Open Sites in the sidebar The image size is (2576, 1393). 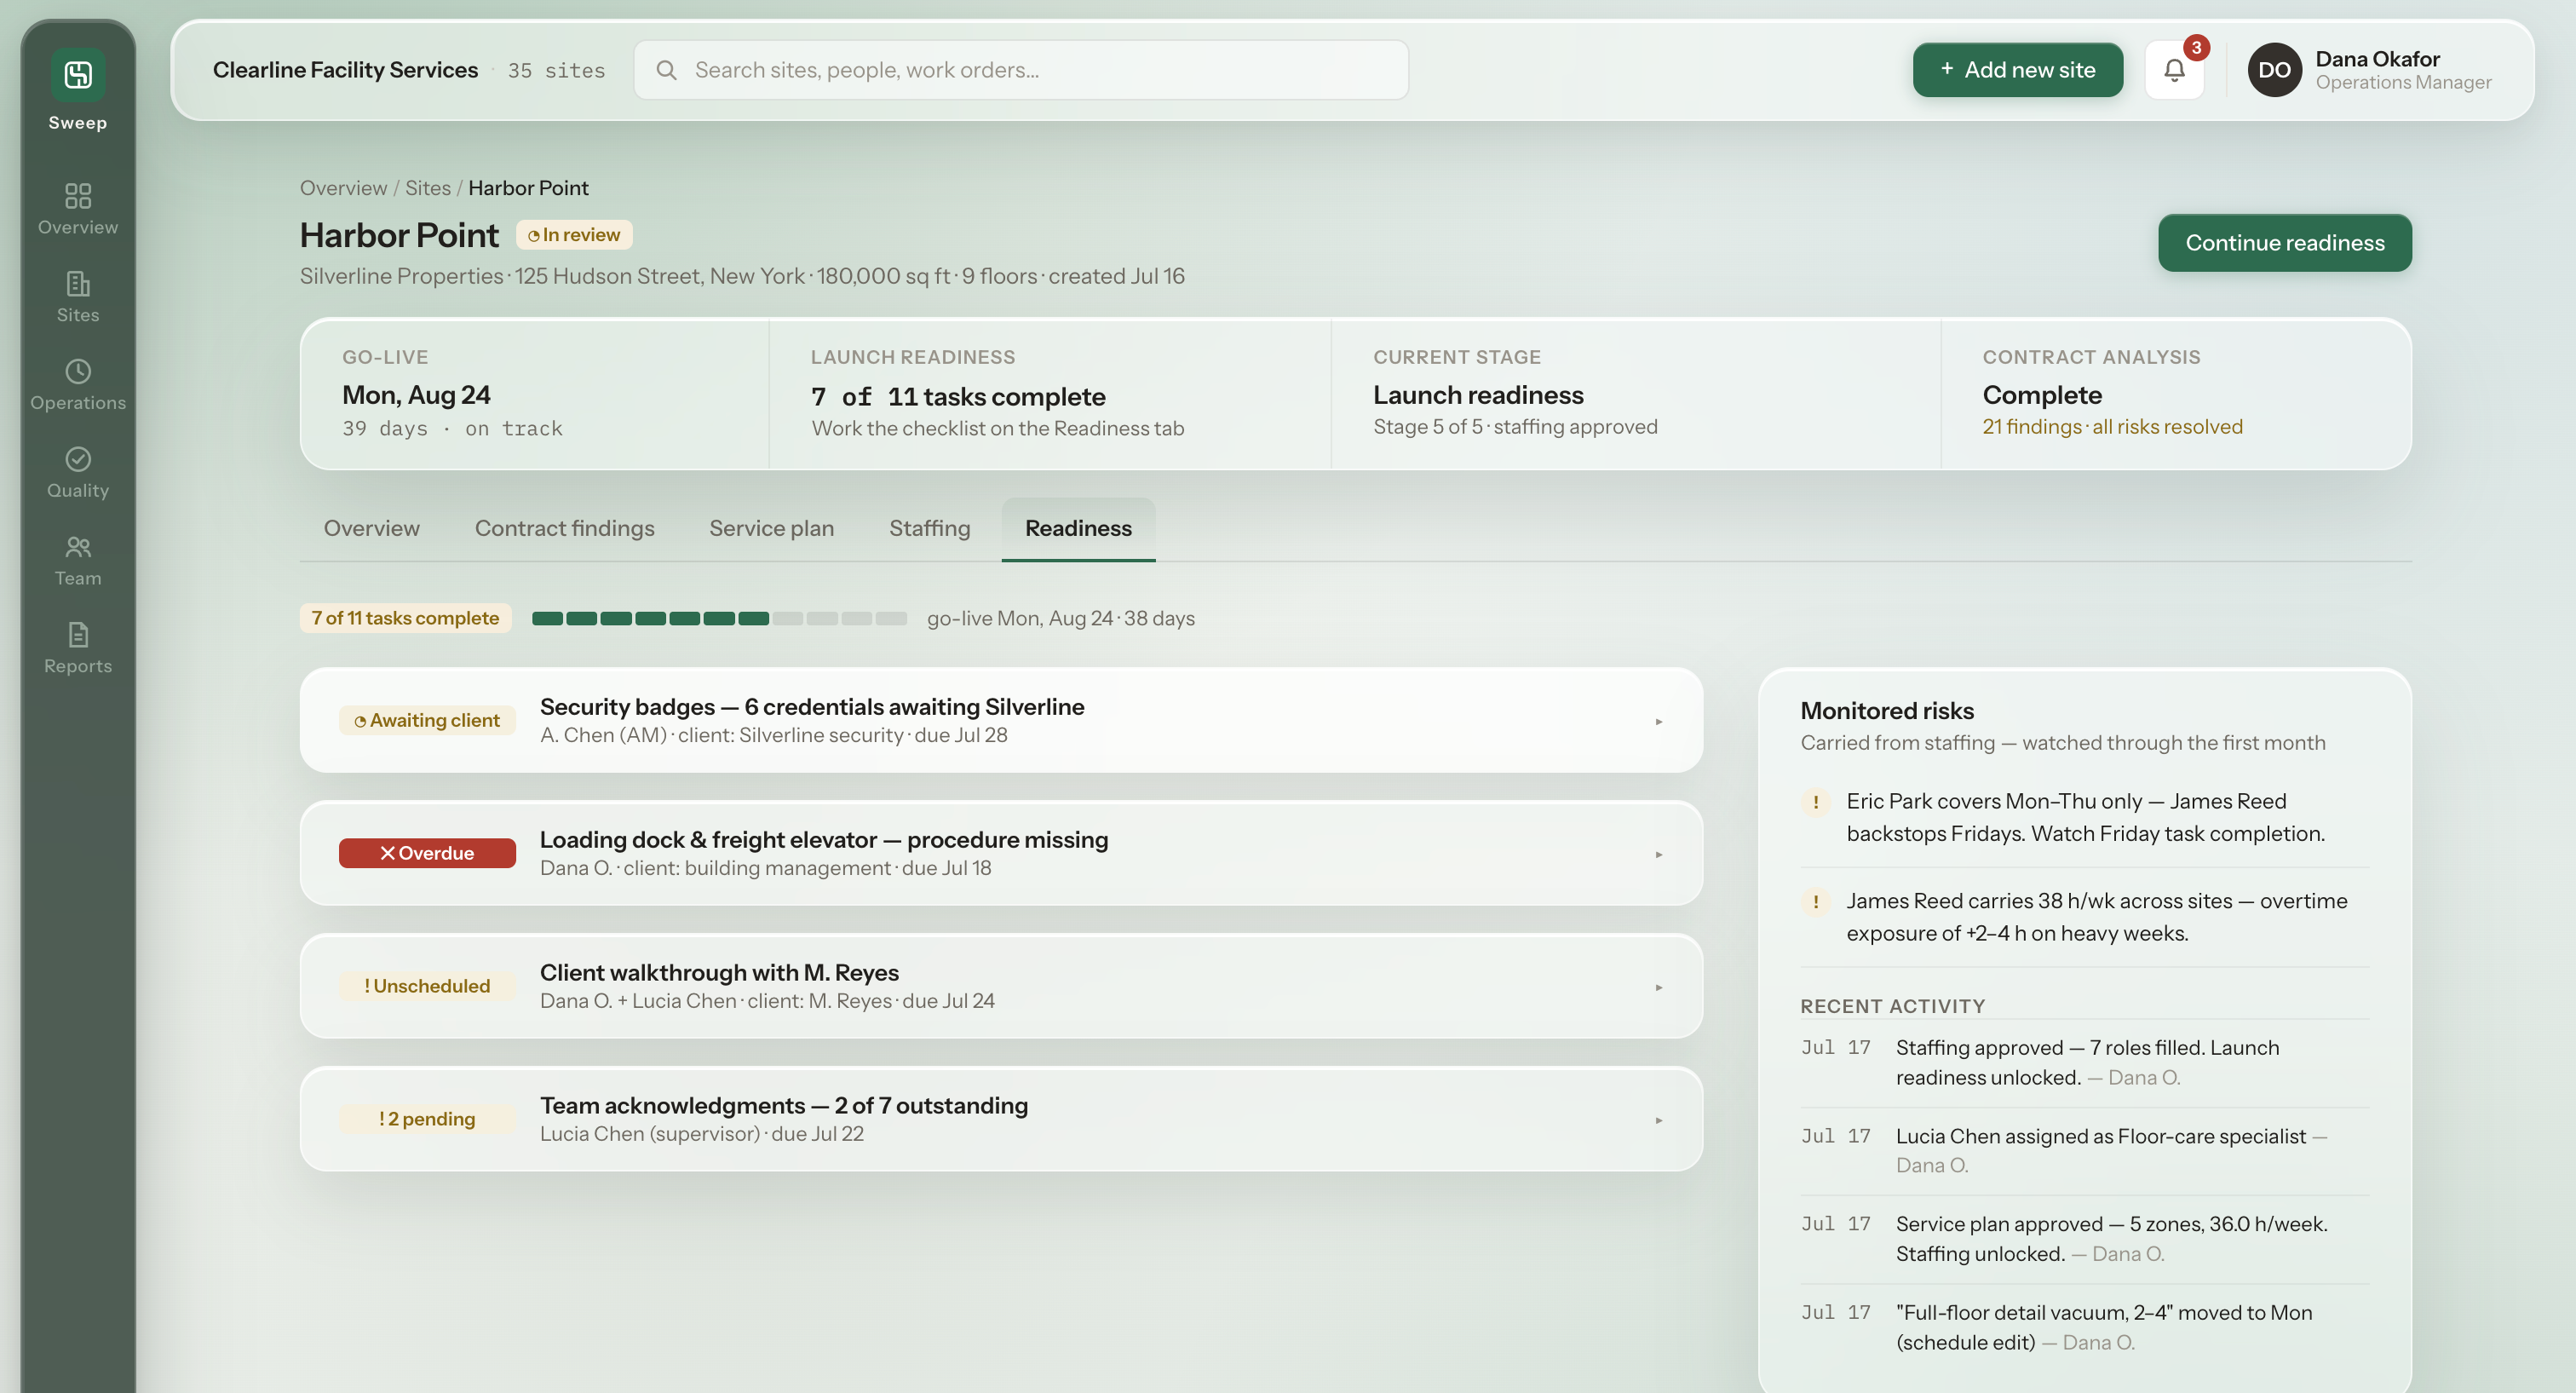pyautogui.click(x=78, y=296)
